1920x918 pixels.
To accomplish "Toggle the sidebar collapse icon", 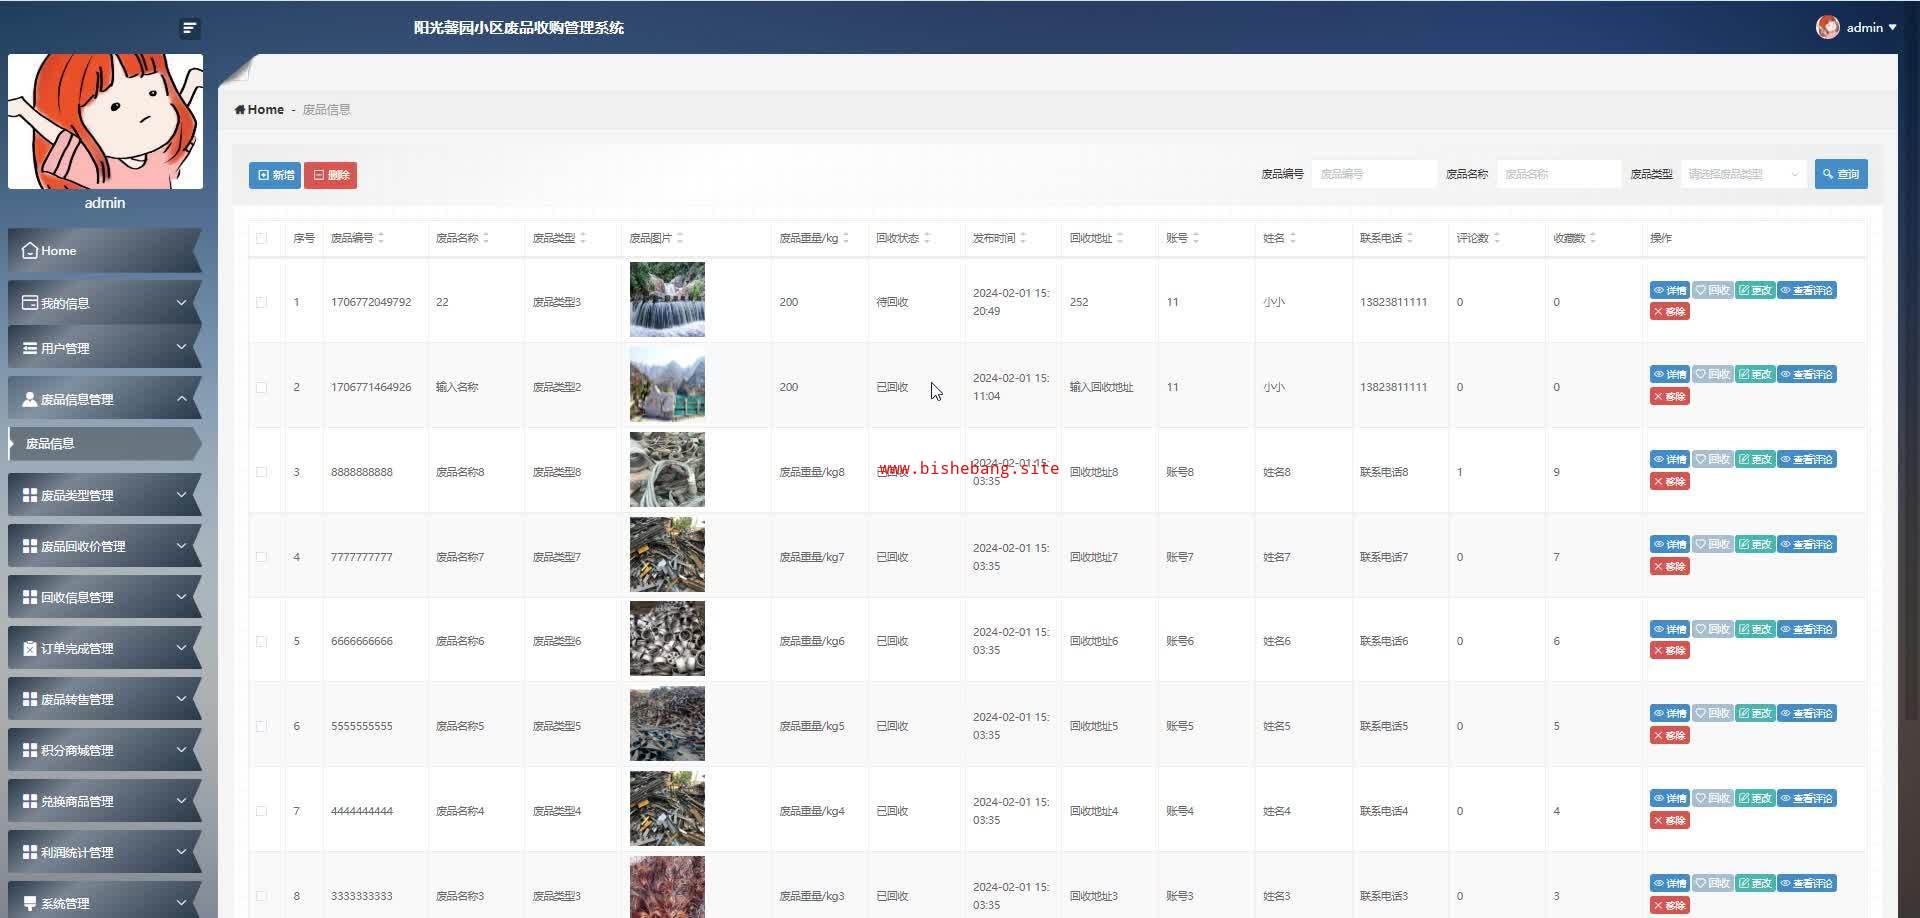I will (189, 28).
